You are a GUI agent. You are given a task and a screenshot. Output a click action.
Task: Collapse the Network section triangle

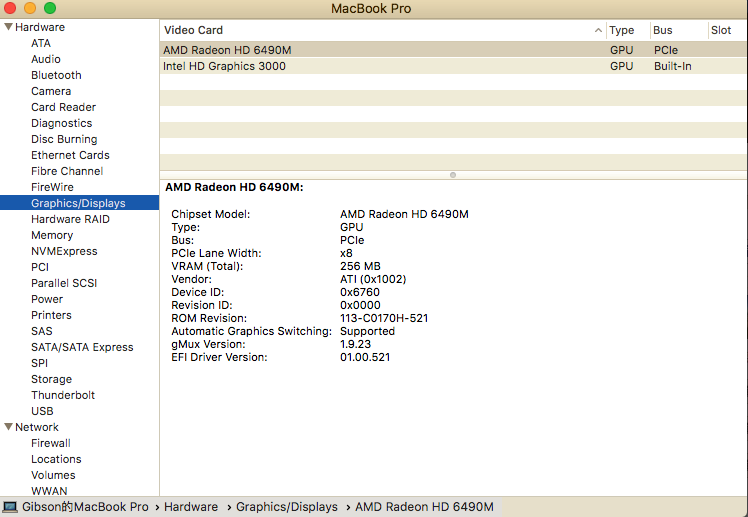[8, 426]
